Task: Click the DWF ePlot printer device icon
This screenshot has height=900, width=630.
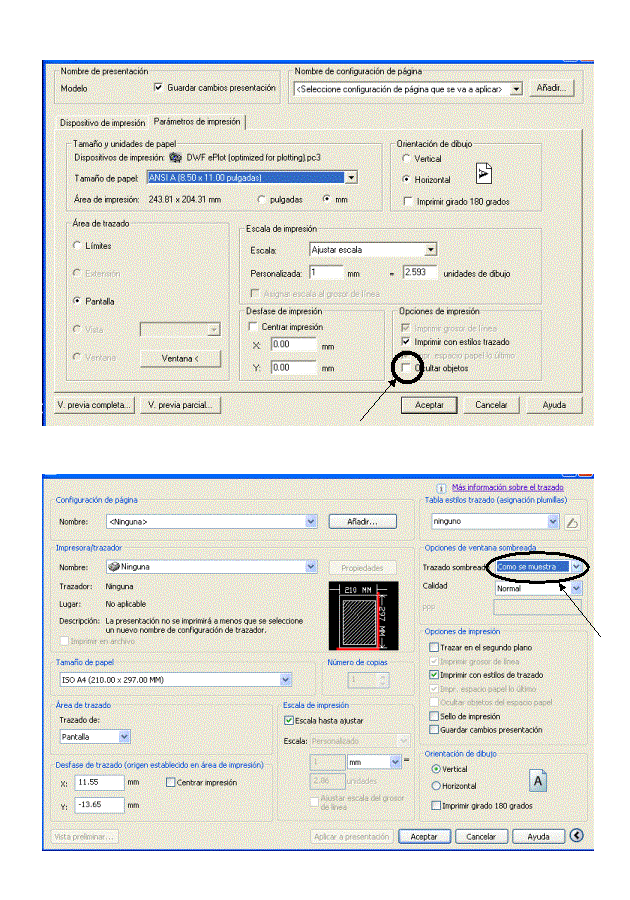Action: 175,157
